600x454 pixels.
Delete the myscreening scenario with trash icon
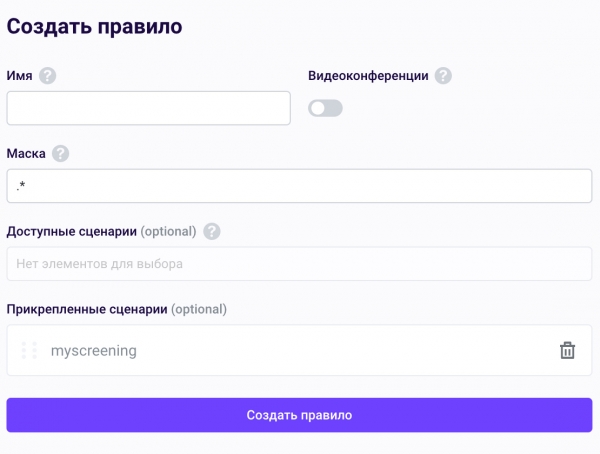567,350
